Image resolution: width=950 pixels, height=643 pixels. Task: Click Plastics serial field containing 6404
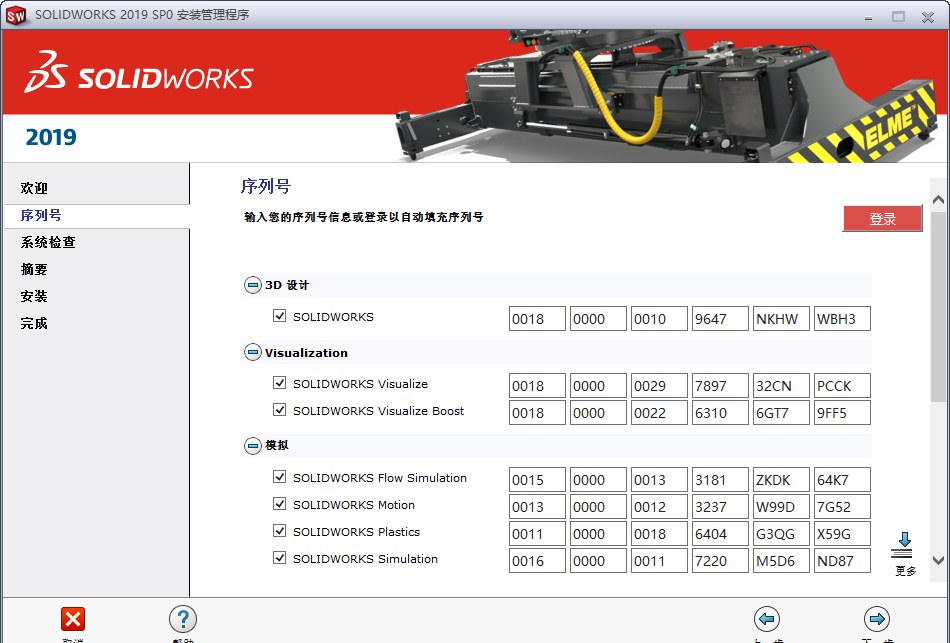tap(720, 534)
